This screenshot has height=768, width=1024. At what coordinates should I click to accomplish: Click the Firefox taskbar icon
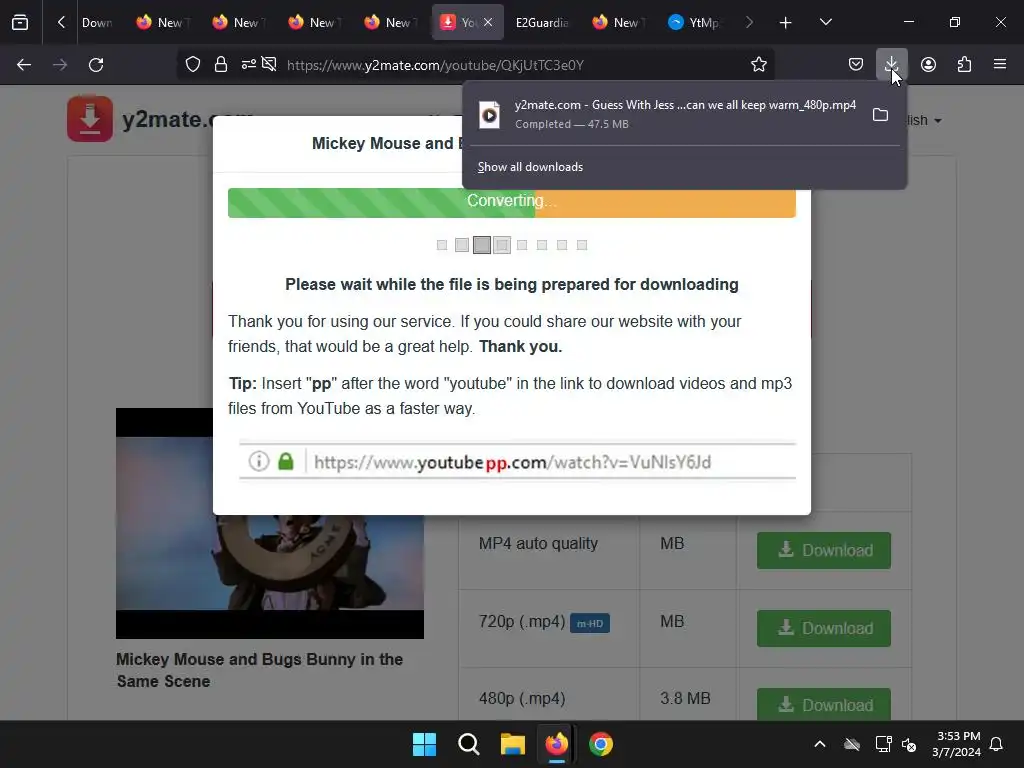tap(556, 744)
